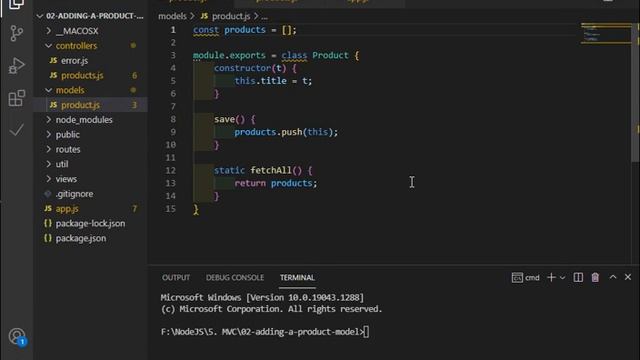Create a new terminal with plus icon
This screenshot has width=640, height=360.
(551, 278)
